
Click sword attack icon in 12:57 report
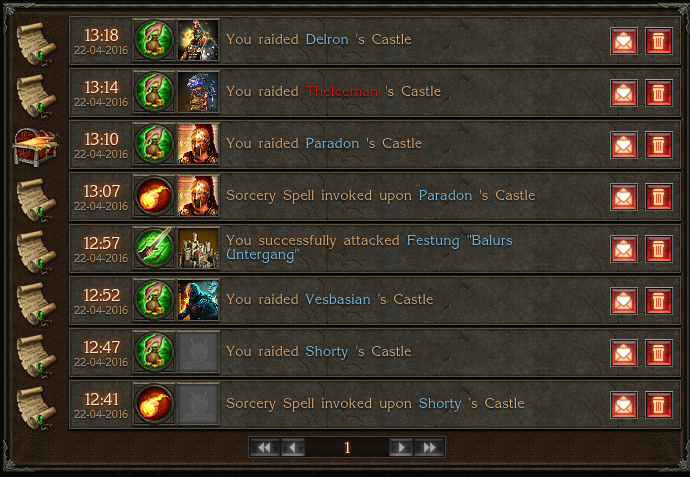154,248
